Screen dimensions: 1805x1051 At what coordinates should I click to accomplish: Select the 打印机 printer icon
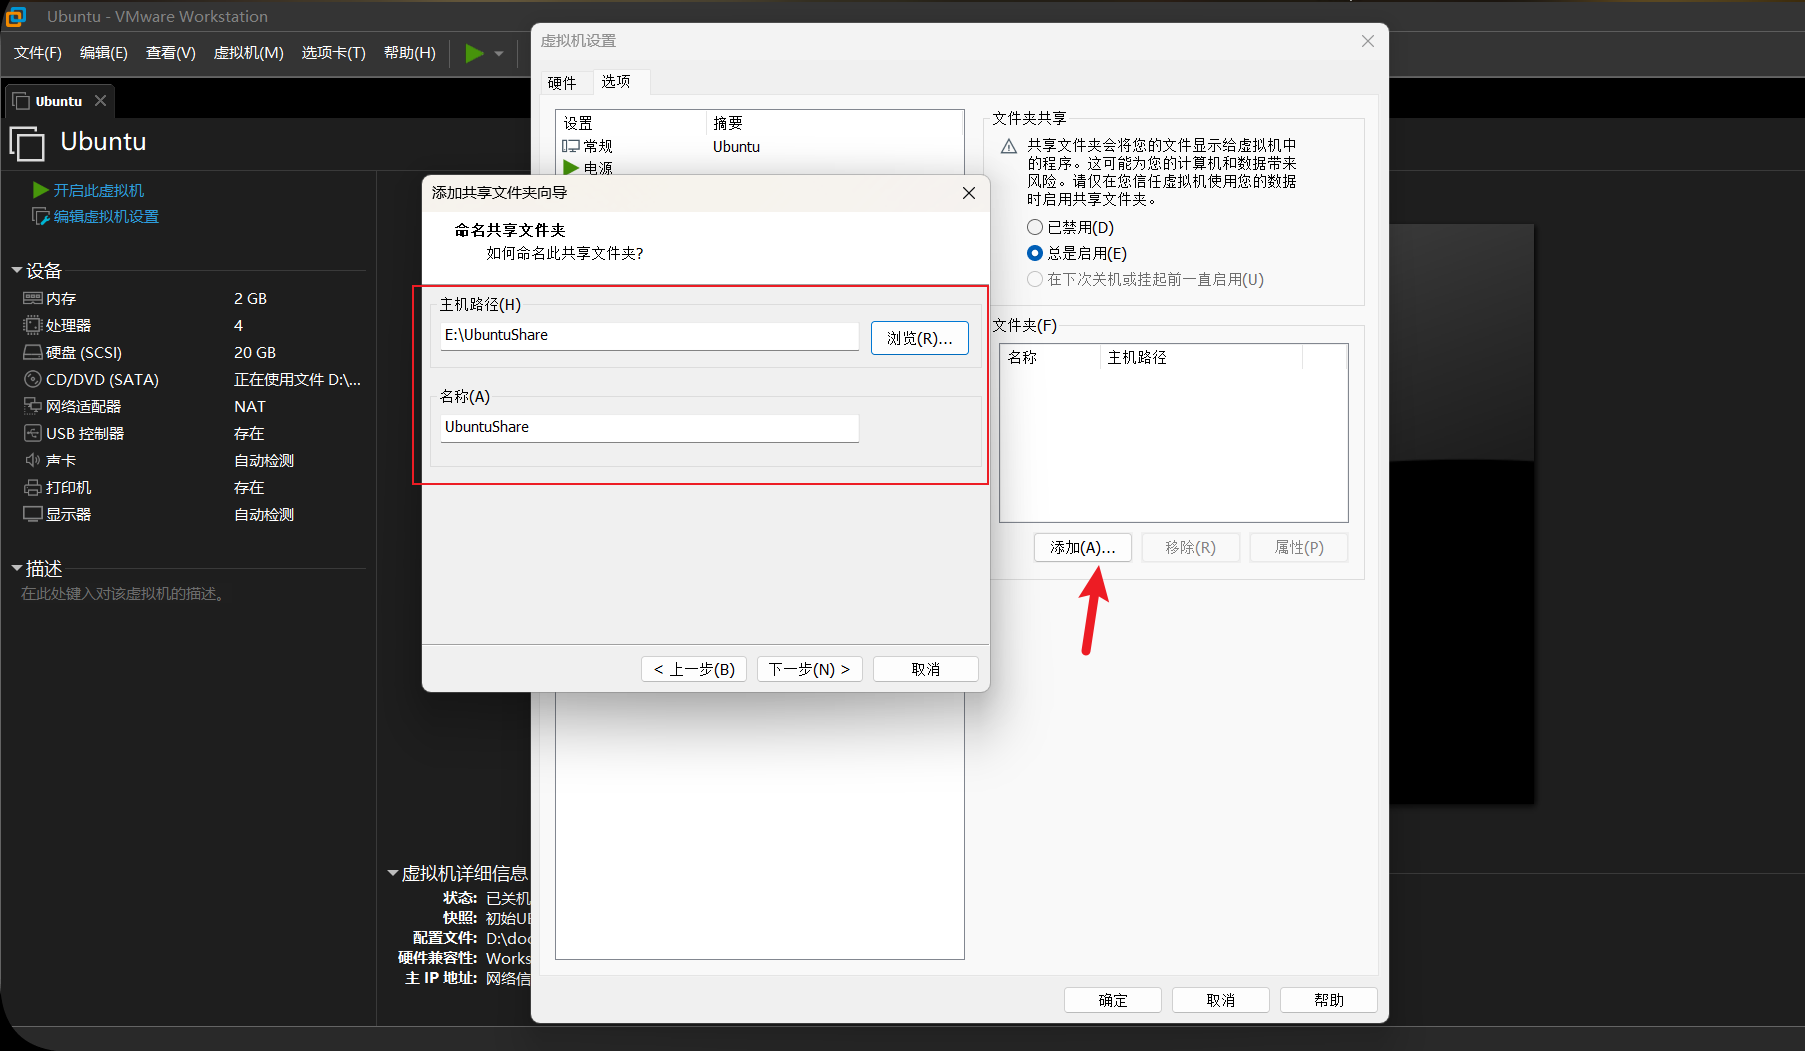[x=33, y=487]
